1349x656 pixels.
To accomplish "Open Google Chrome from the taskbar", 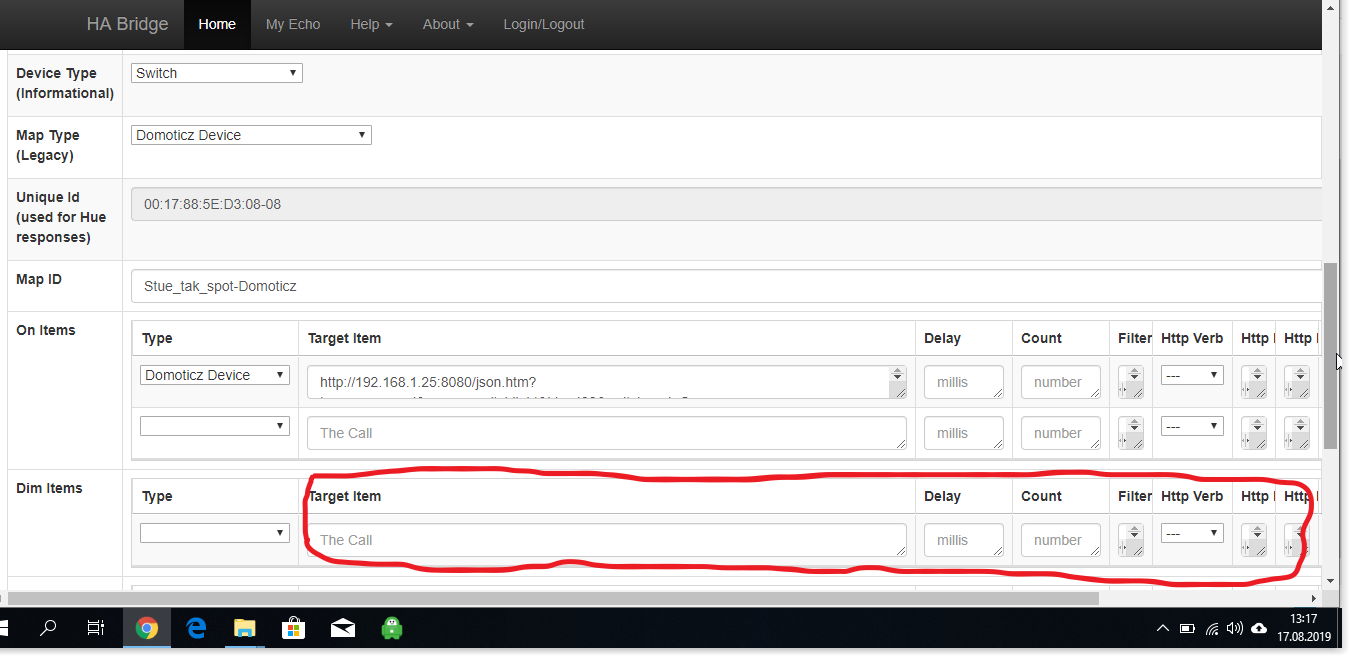I will click(147, 629).
